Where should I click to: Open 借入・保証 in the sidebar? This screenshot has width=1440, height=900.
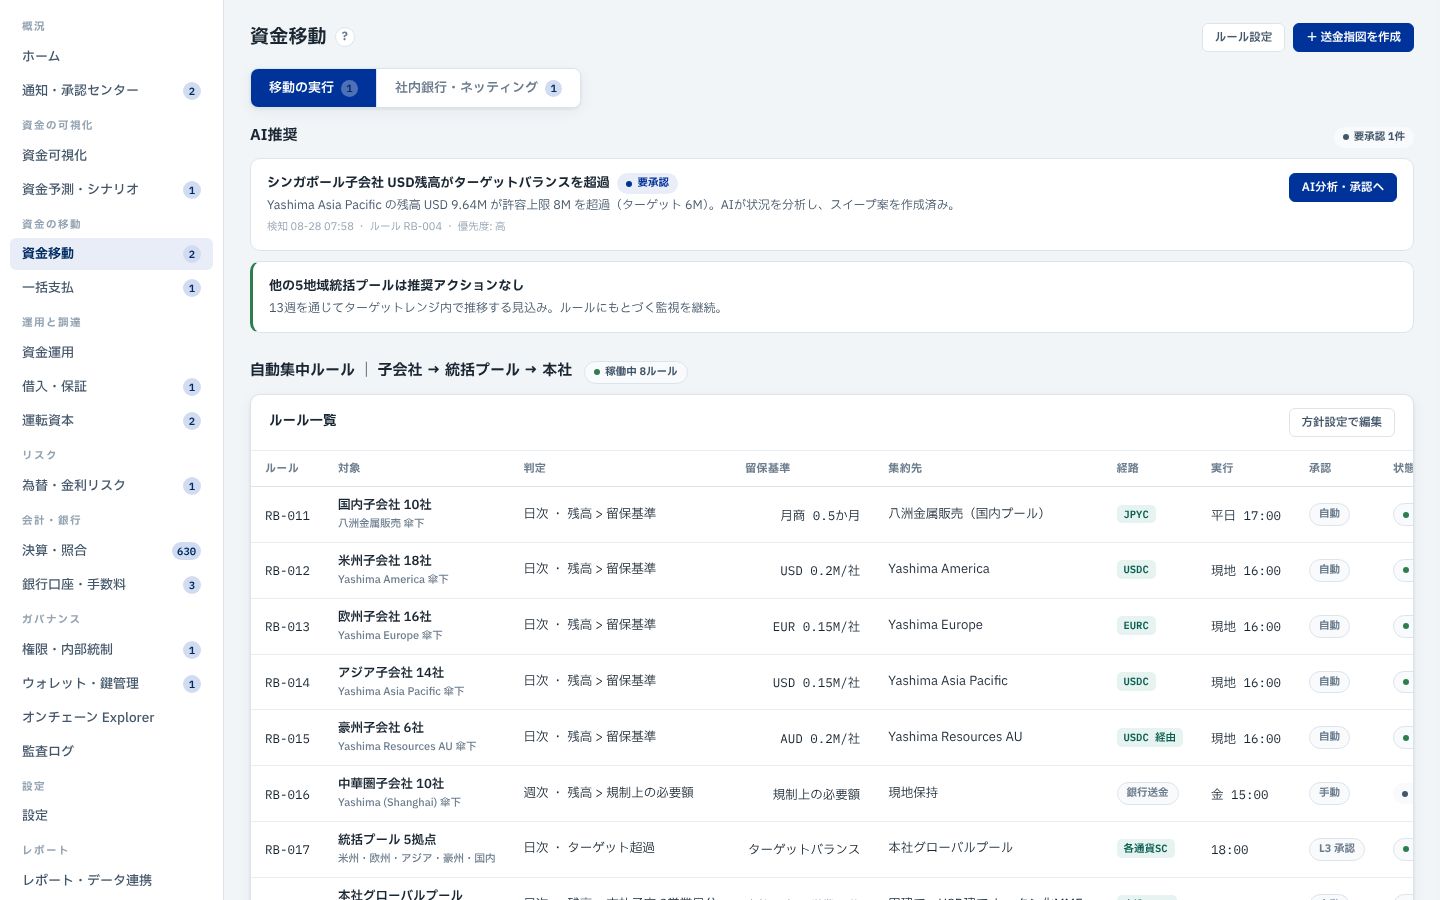tap(111, 386)
